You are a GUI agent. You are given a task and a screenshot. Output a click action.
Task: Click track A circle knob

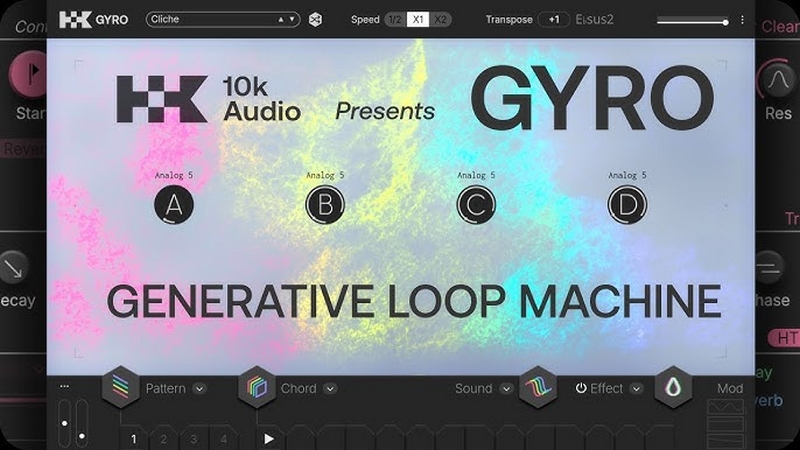pyautogui.click(x=174, y=205)
